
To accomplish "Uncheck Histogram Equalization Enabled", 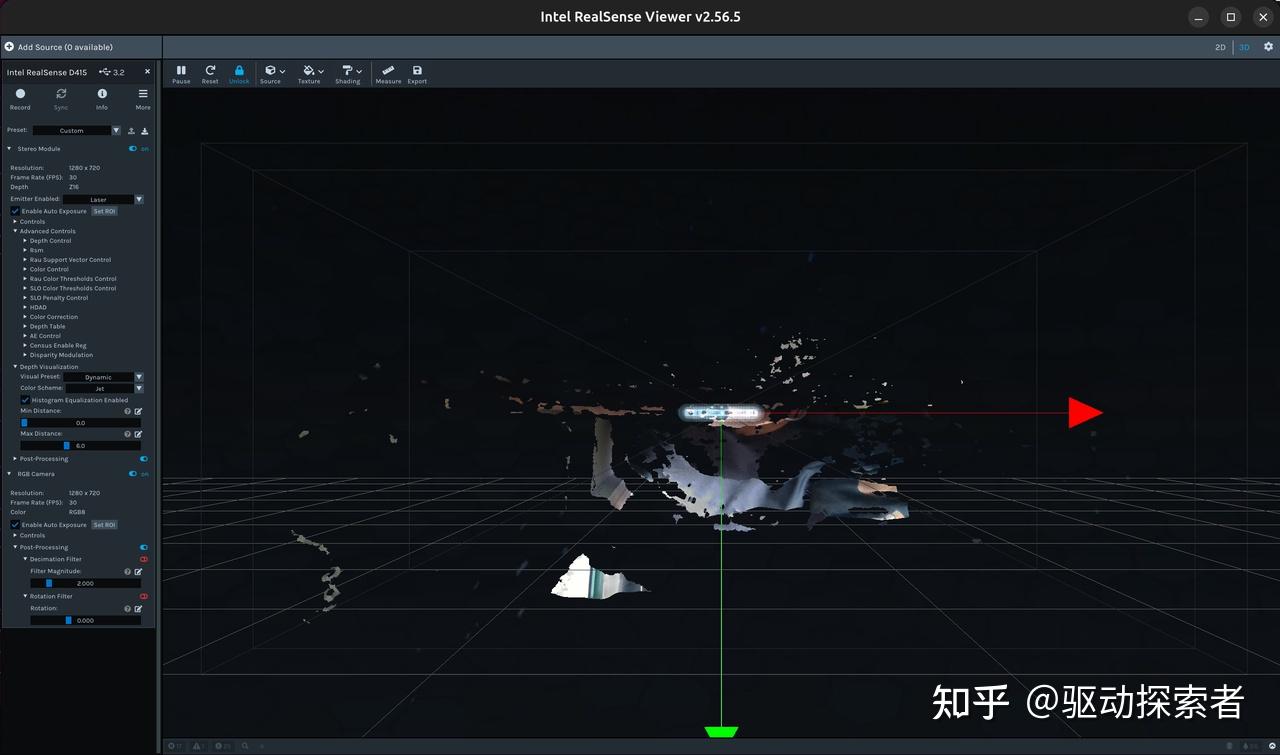I will pyautogui.click(x=25, y=400).
